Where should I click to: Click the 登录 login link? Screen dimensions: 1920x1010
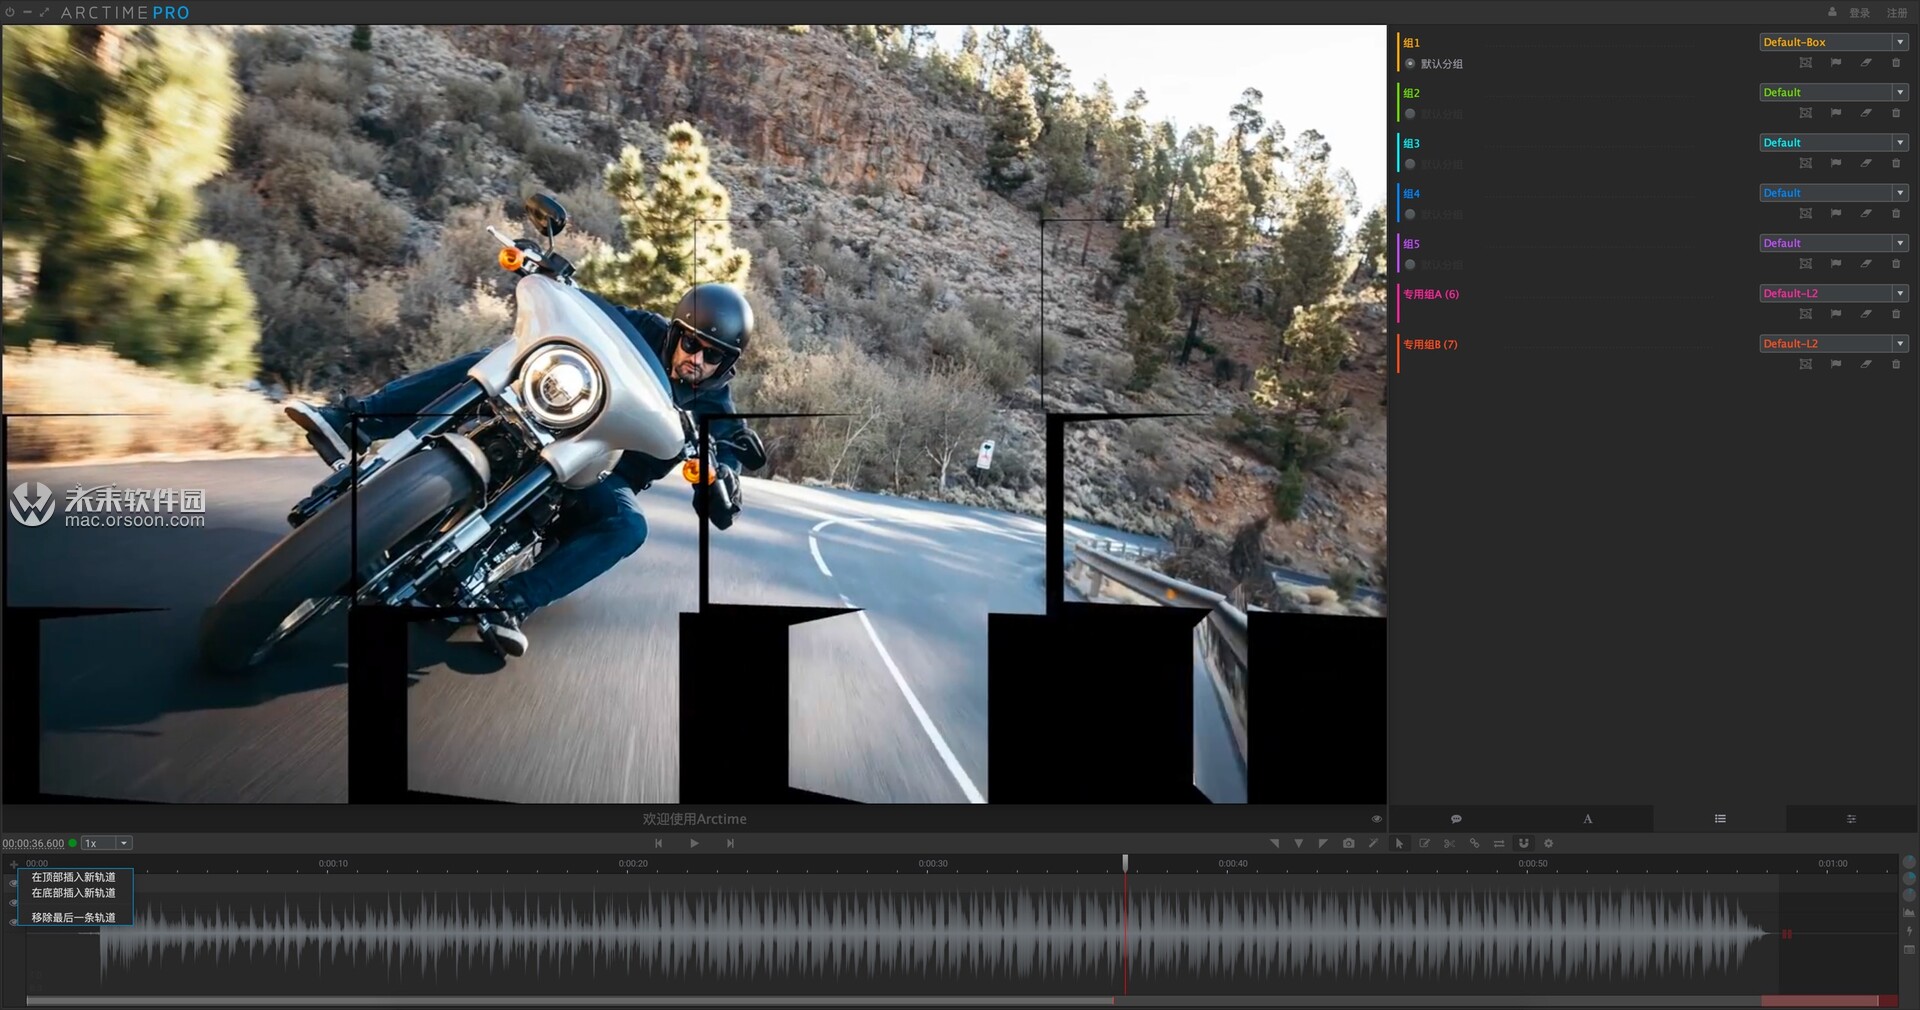tap(1859, 13)
